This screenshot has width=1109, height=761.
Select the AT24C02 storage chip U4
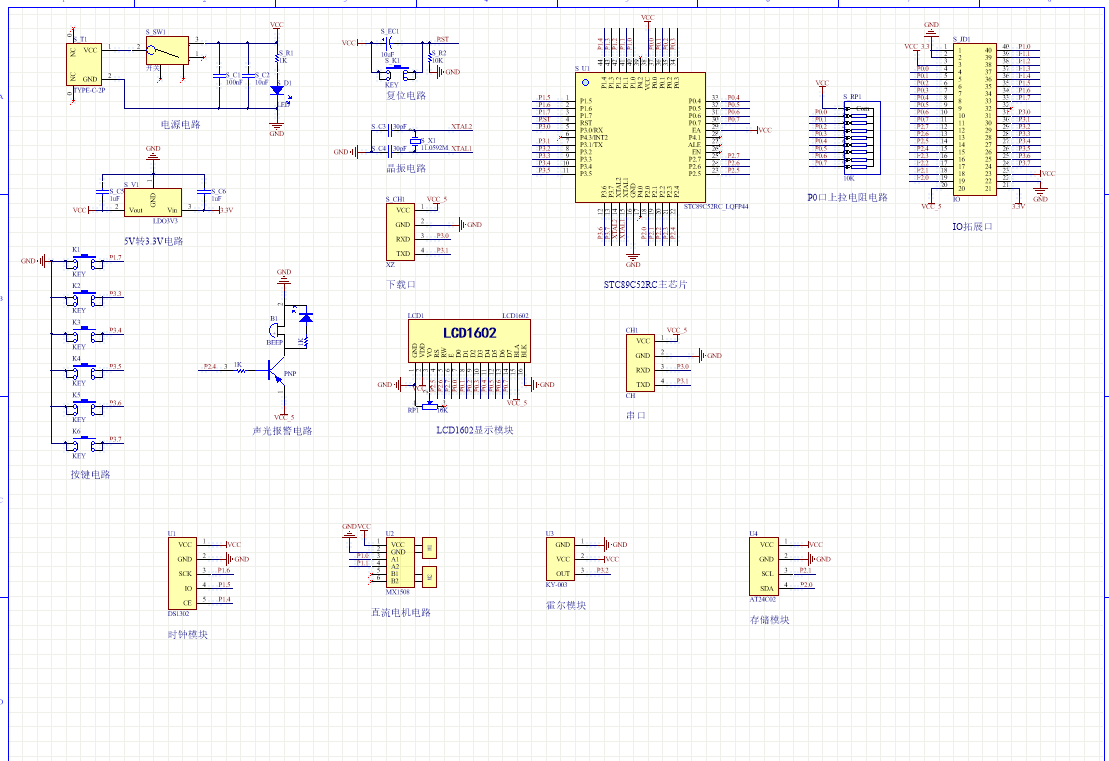(x=765, y=566)
